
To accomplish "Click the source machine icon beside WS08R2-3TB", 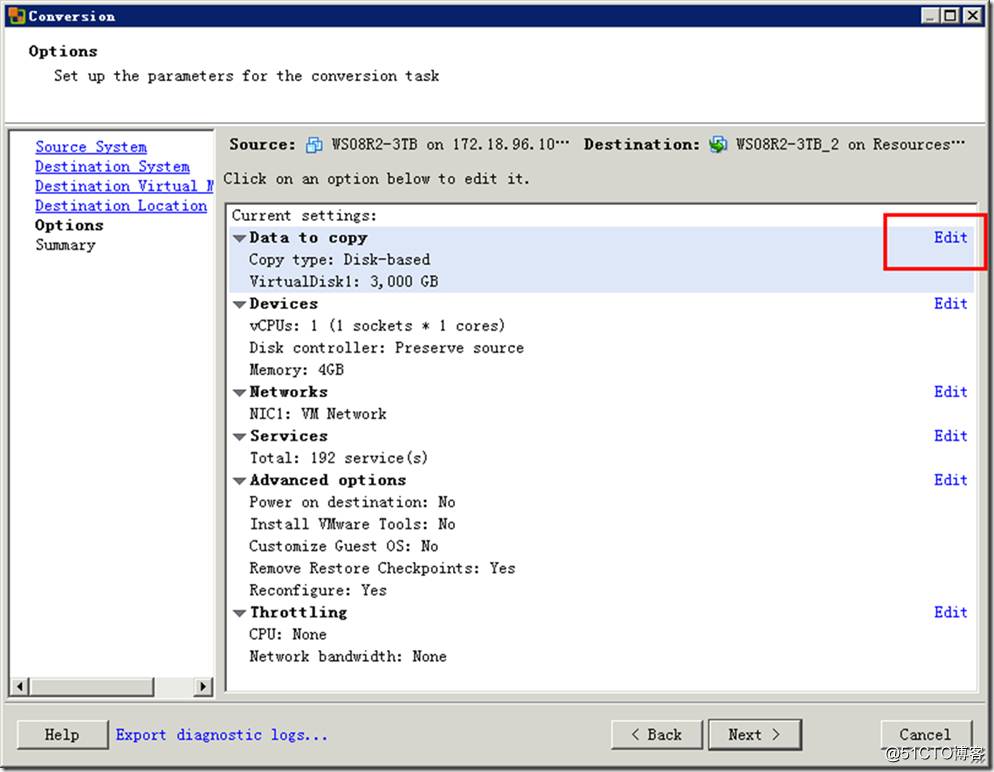I will (315, 145).
